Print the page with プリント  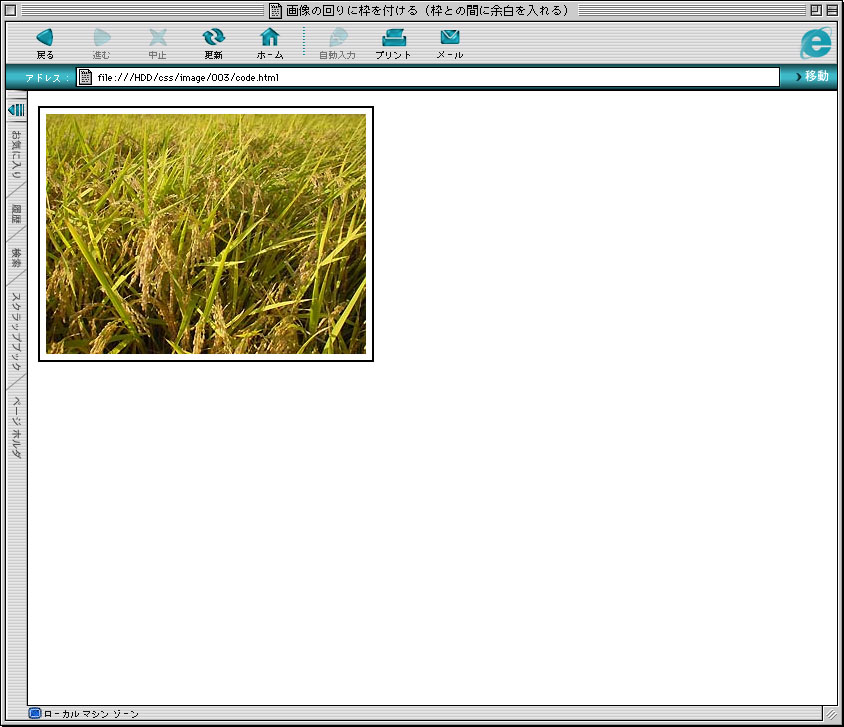(393, 43)
